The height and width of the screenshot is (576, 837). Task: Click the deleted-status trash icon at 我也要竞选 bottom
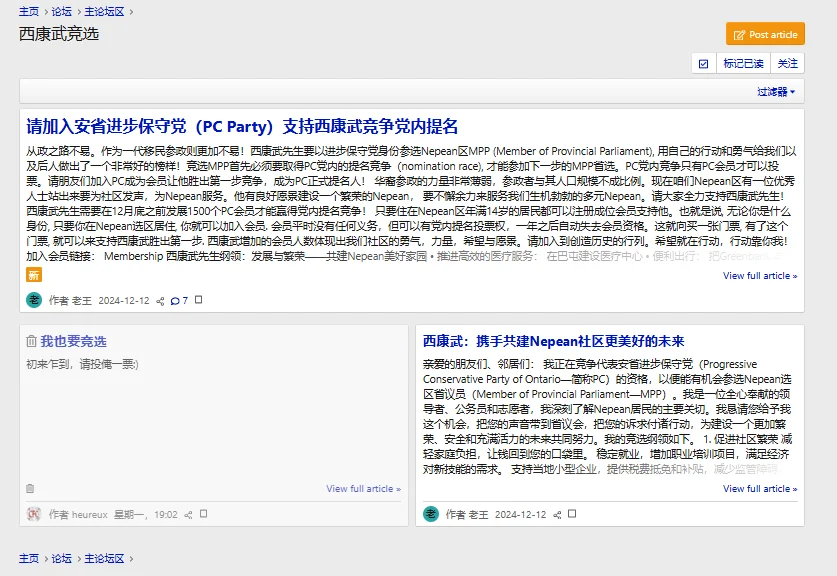point(30,488)
